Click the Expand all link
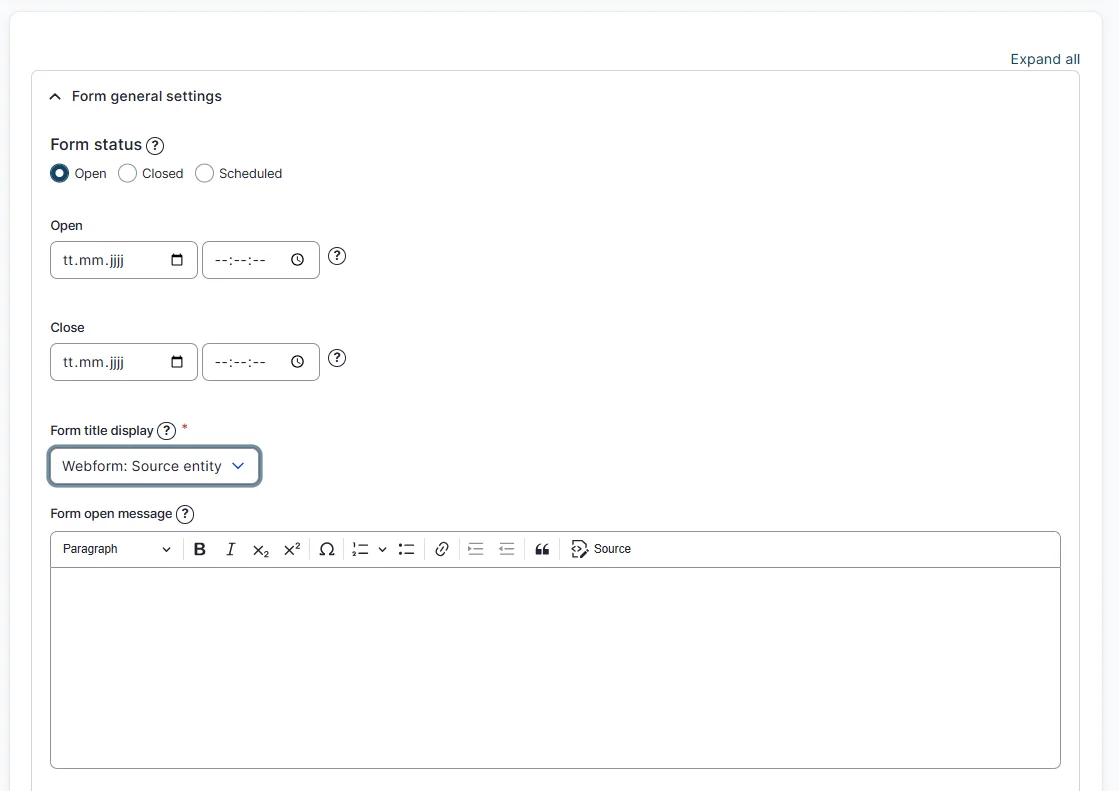Screen dimensions: 1119x791 pyautogui.click(x=1045, y=59)
